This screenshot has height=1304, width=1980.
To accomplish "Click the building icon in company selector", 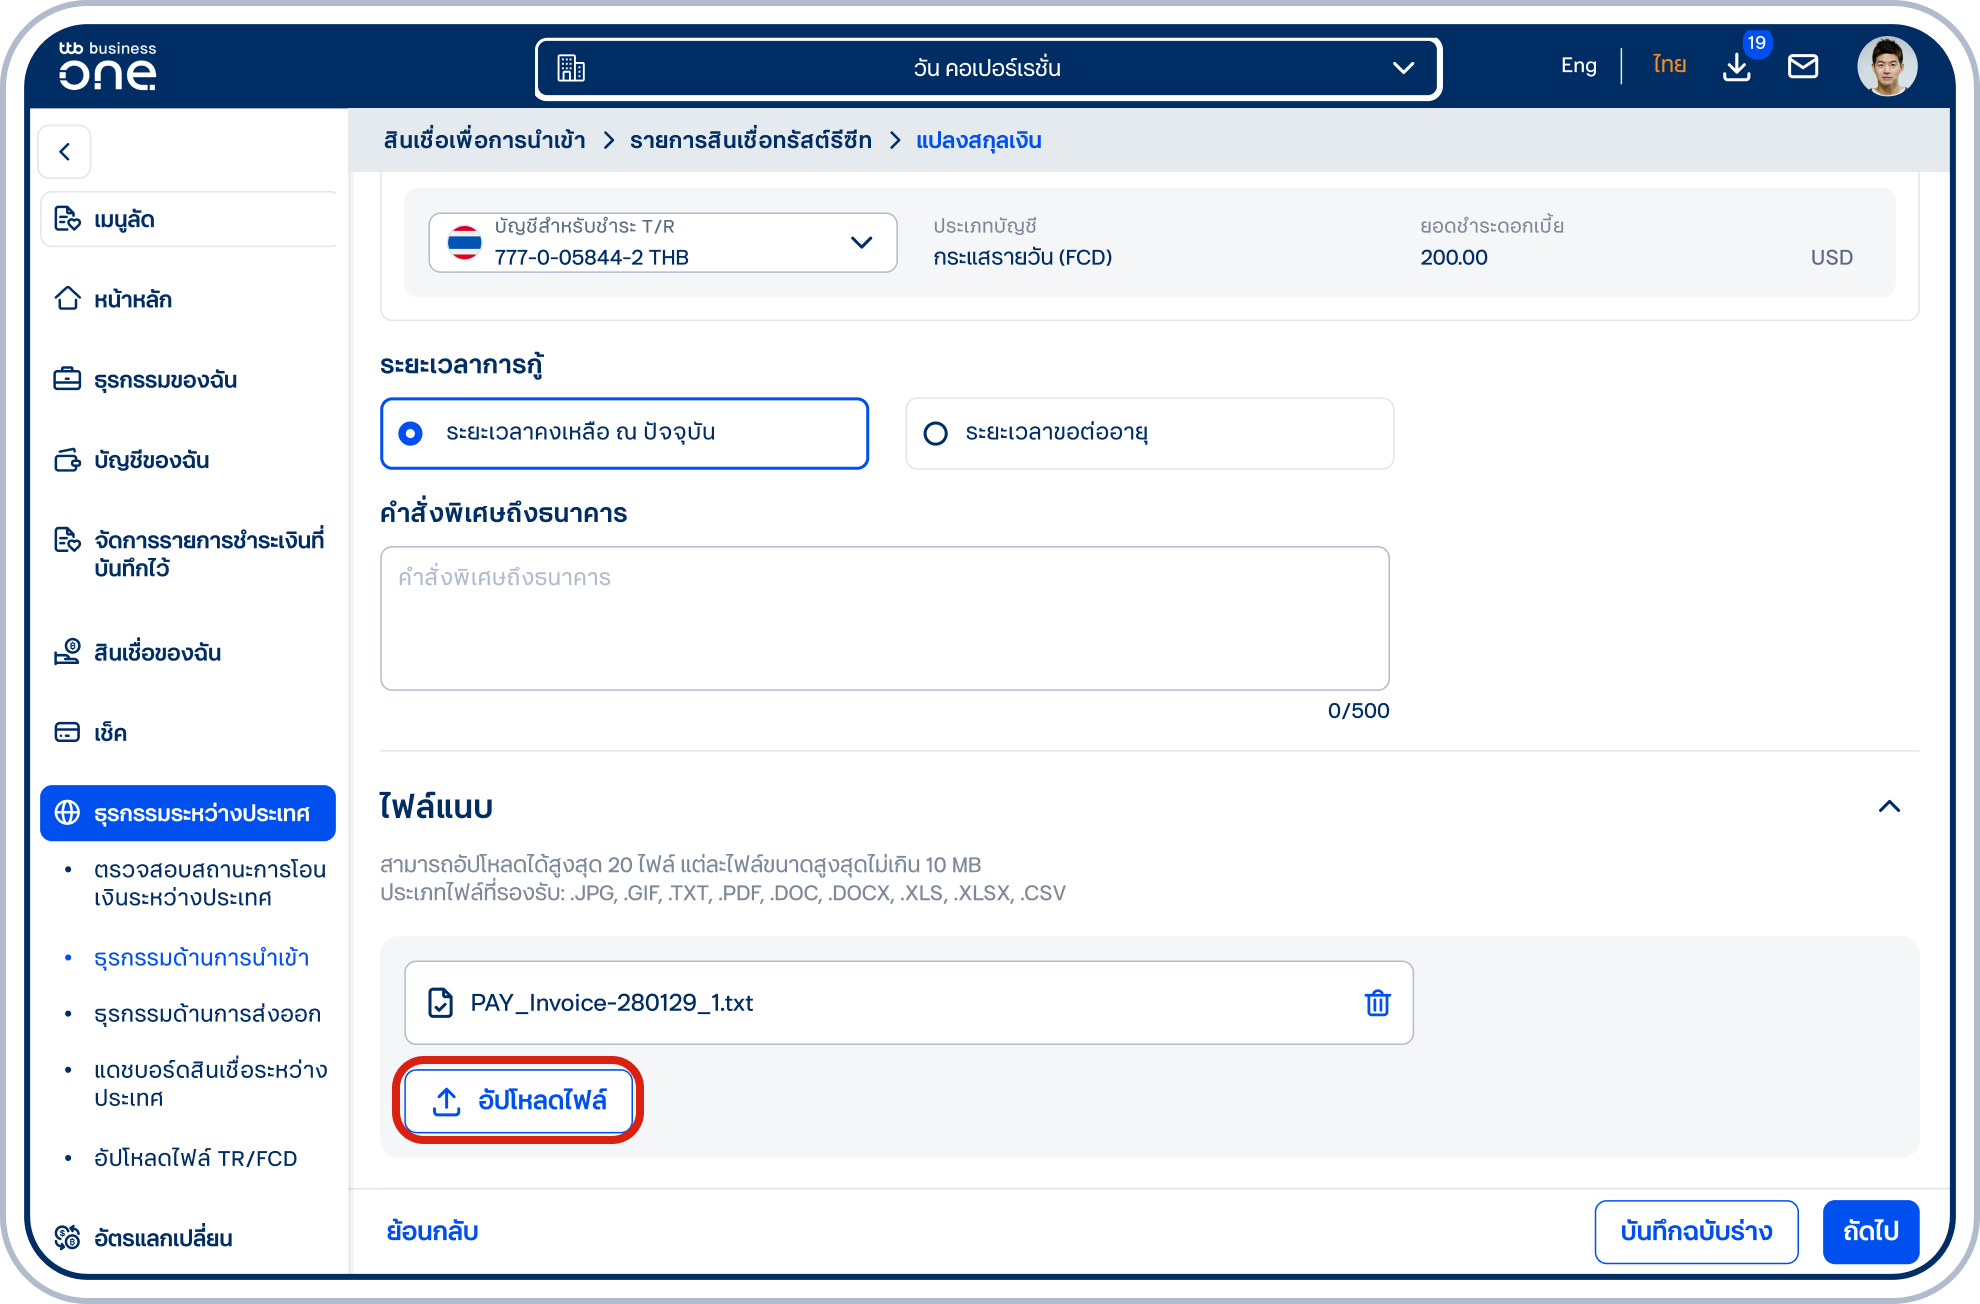I will 571,68.
